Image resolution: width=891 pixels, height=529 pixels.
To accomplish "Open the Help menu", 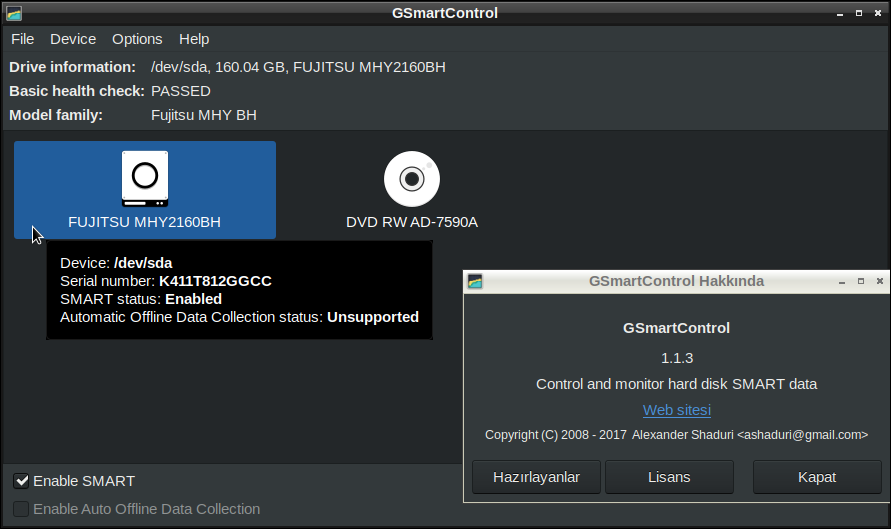I will [194, 39].
